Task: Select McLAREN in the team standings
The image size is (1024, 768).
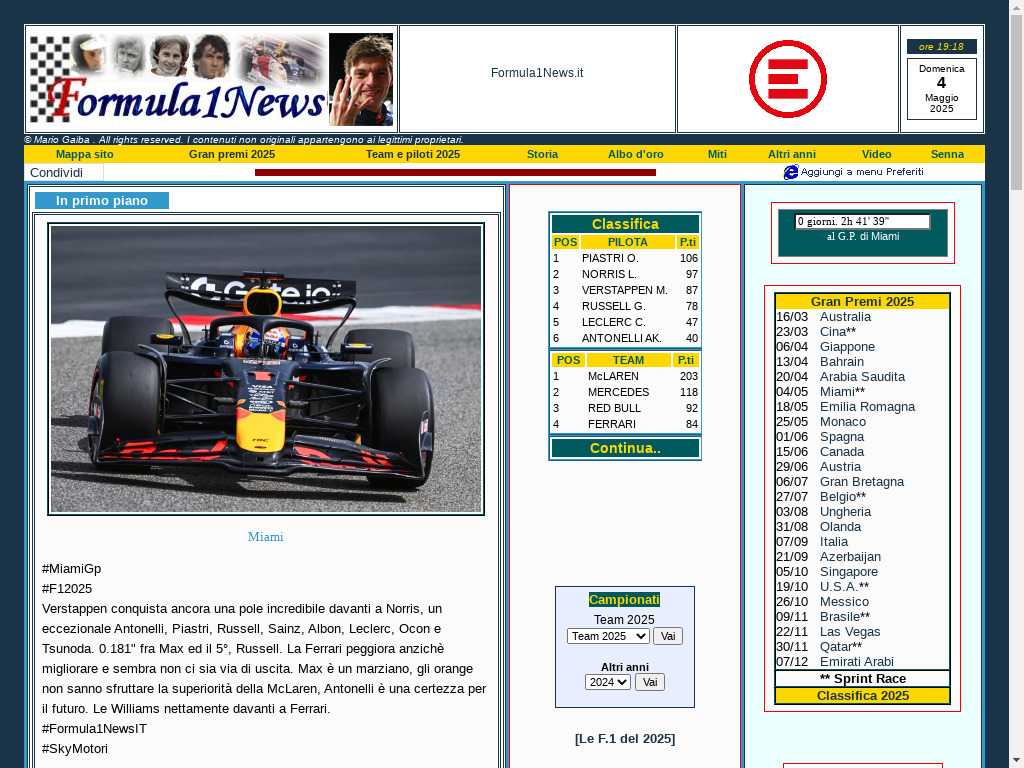Action: click(x=613, y=376)
